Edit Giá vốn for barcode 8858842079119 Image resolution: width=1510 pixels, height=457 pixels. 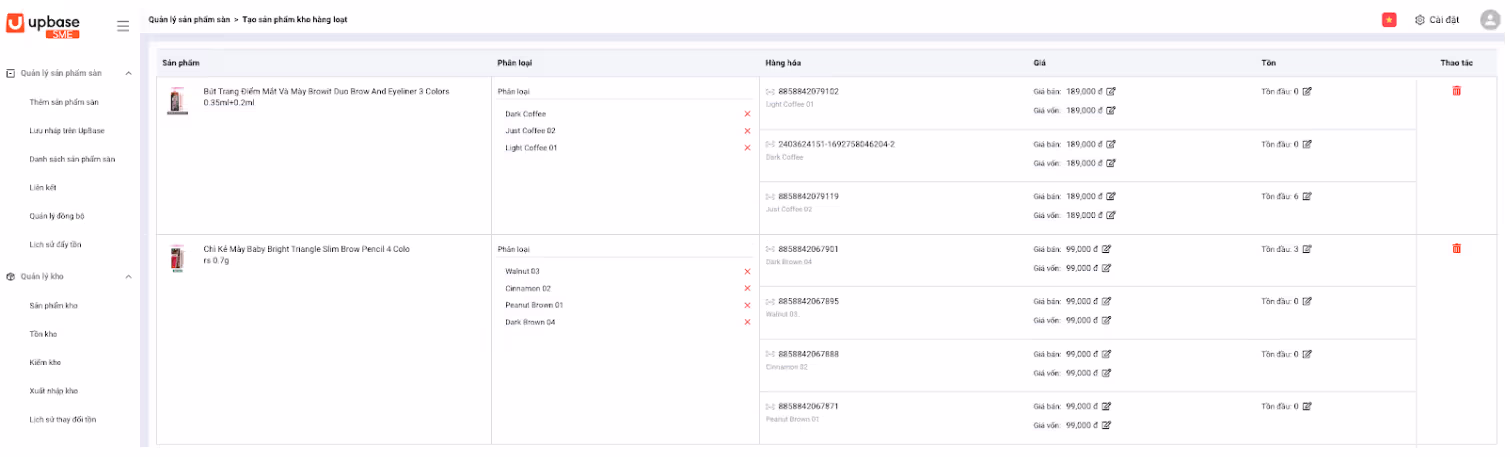pyautogui.click(x=1111, y=215)
